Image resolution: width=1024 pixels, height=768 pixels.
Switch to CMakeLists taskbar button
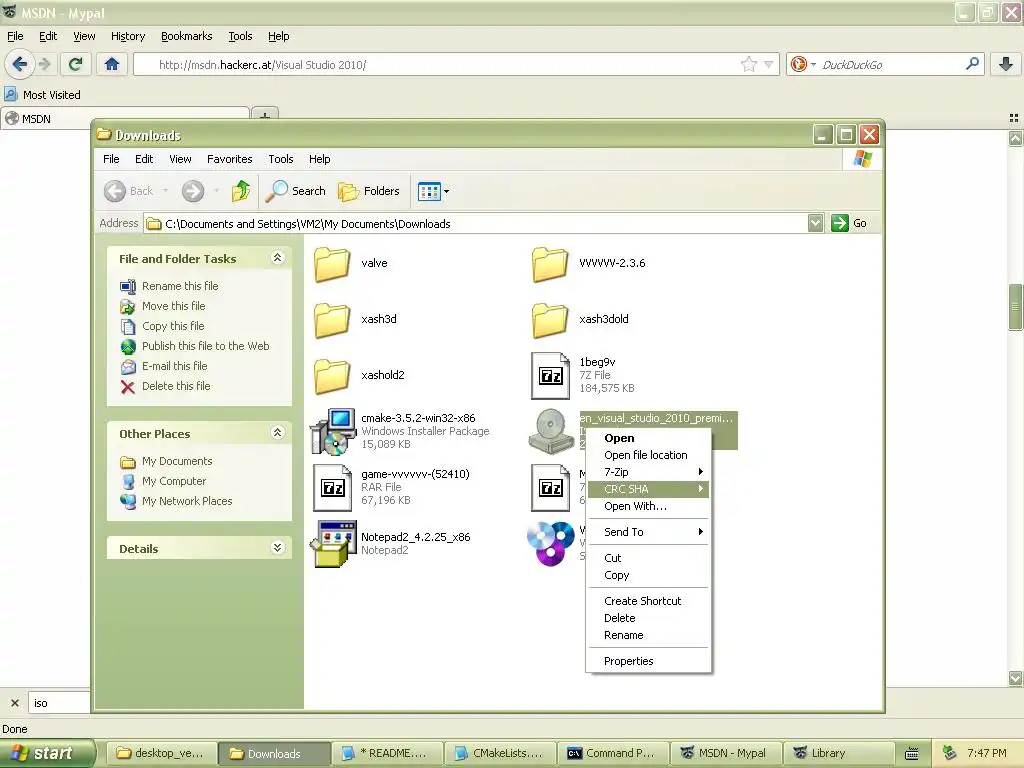pyautogui.click(x=502, y=754)
